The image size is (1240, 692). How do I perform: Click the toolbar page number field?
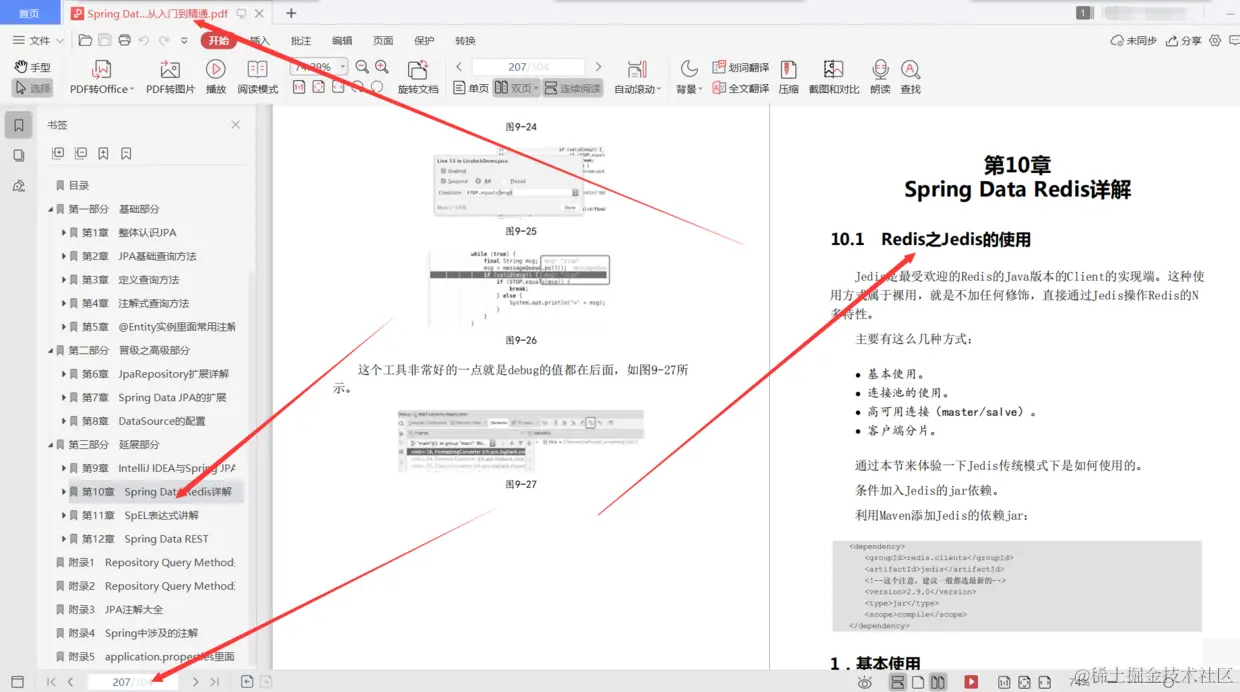click(529, 67)
